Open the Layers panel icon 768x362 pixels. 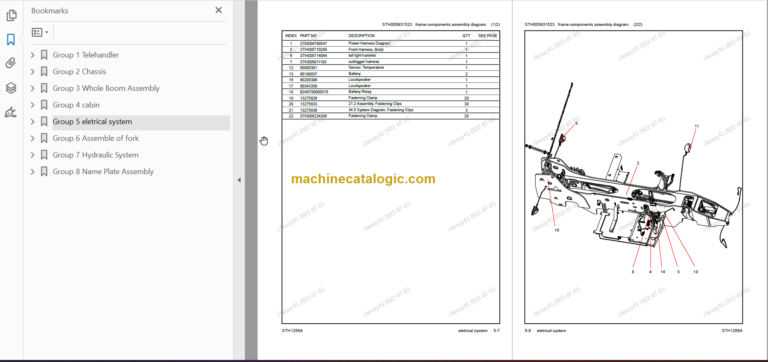point(11,88)
